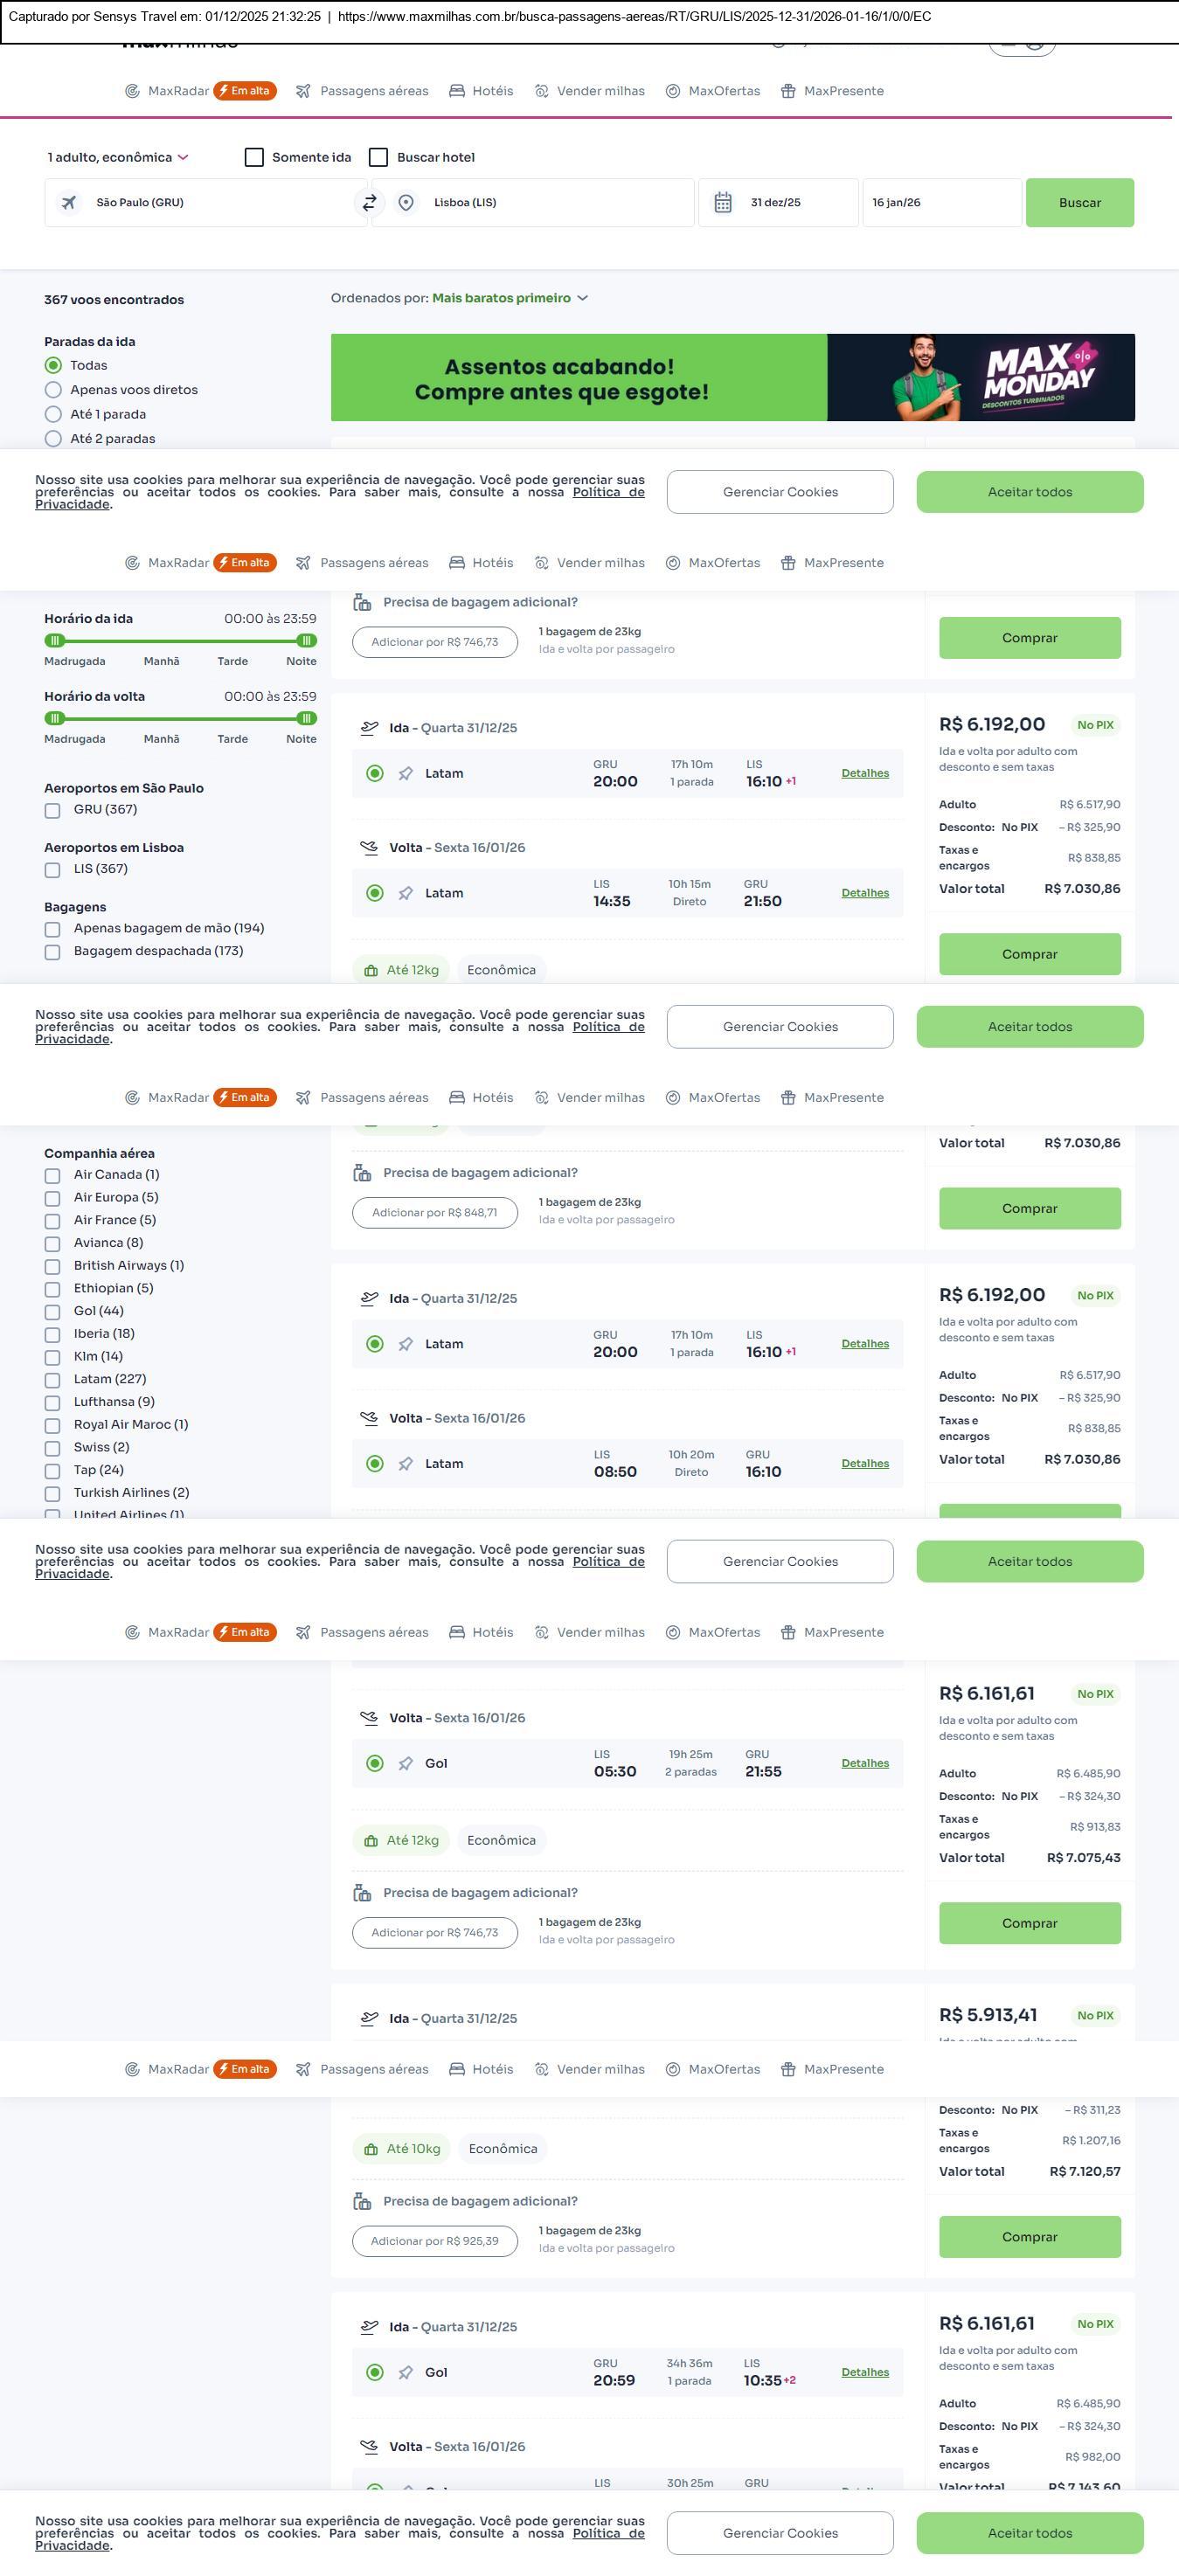Click the location pin icon in Lisboa field
This screenshot has height=2576, width=1179.
406,203
